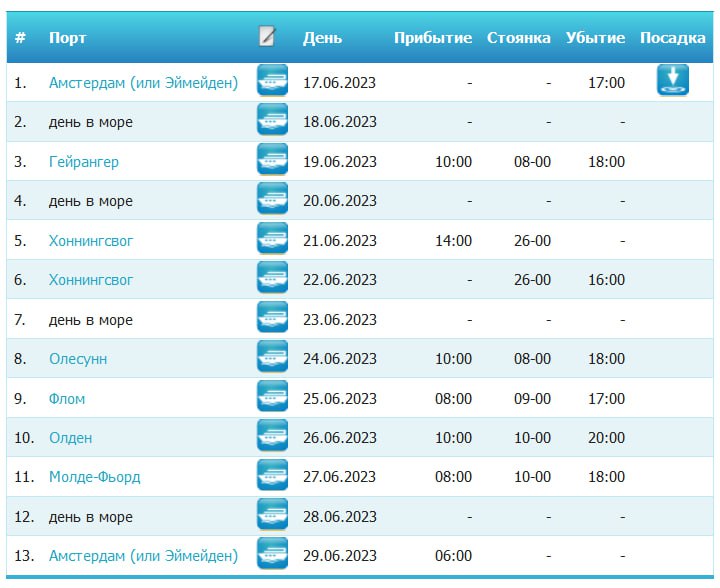Open the Амстердам link in row 13
The width and height of the screenshot is (720, 588).
tap(143, 555)
